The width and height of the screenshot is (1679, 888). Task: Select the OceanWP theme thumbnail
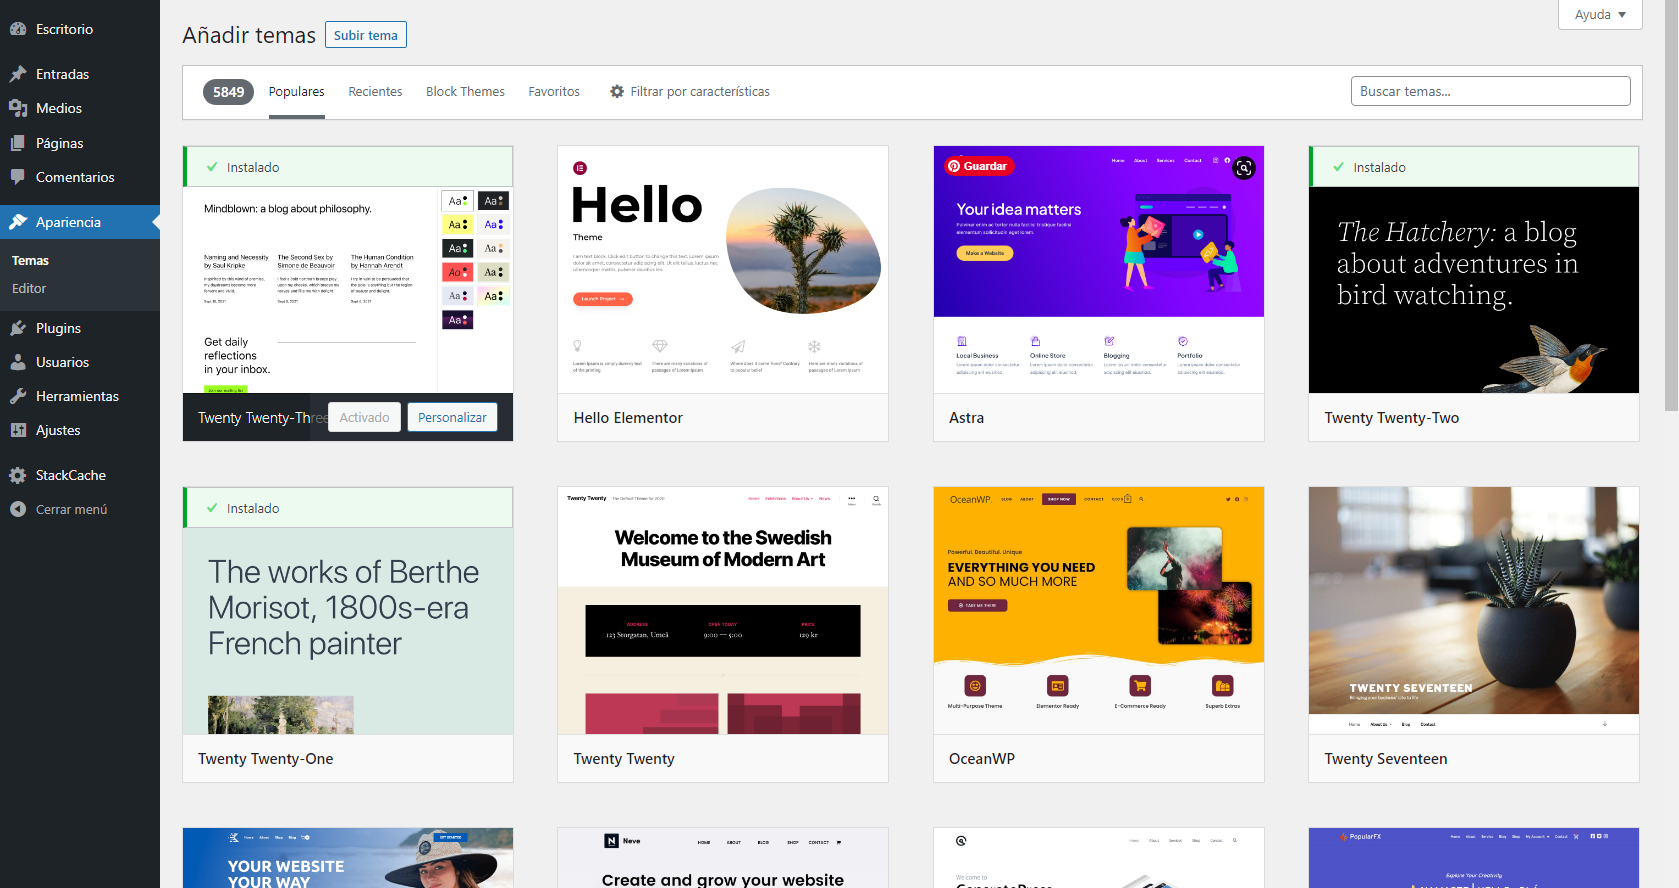(1099, 611)
